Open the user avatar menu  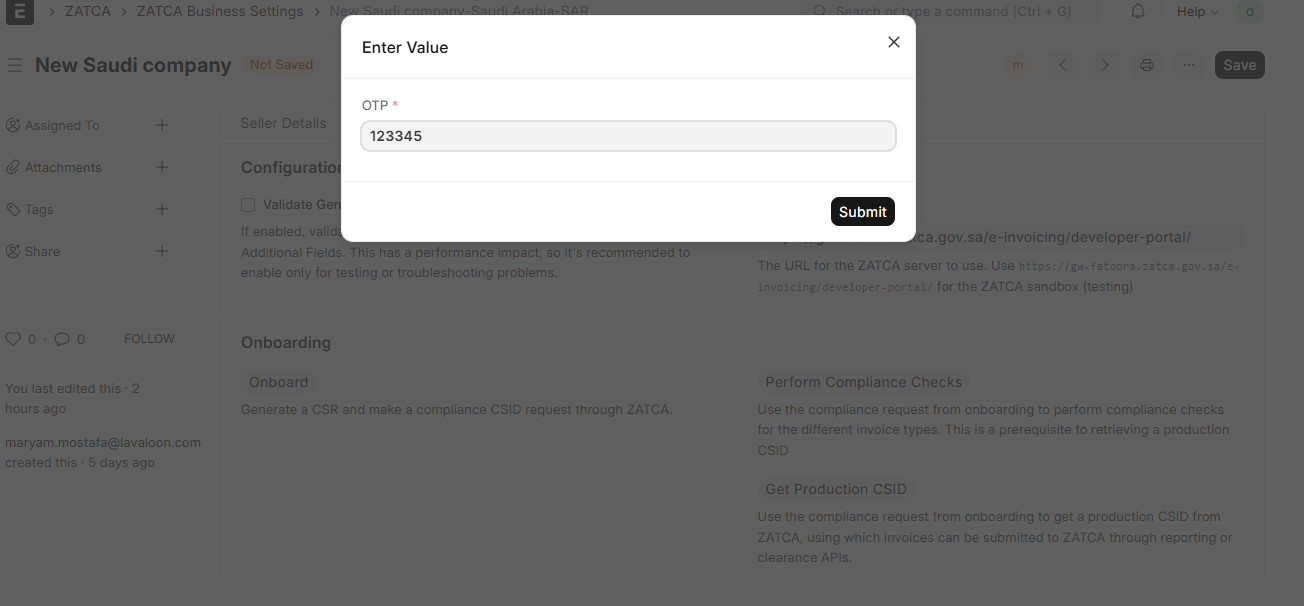point(1249,12)
